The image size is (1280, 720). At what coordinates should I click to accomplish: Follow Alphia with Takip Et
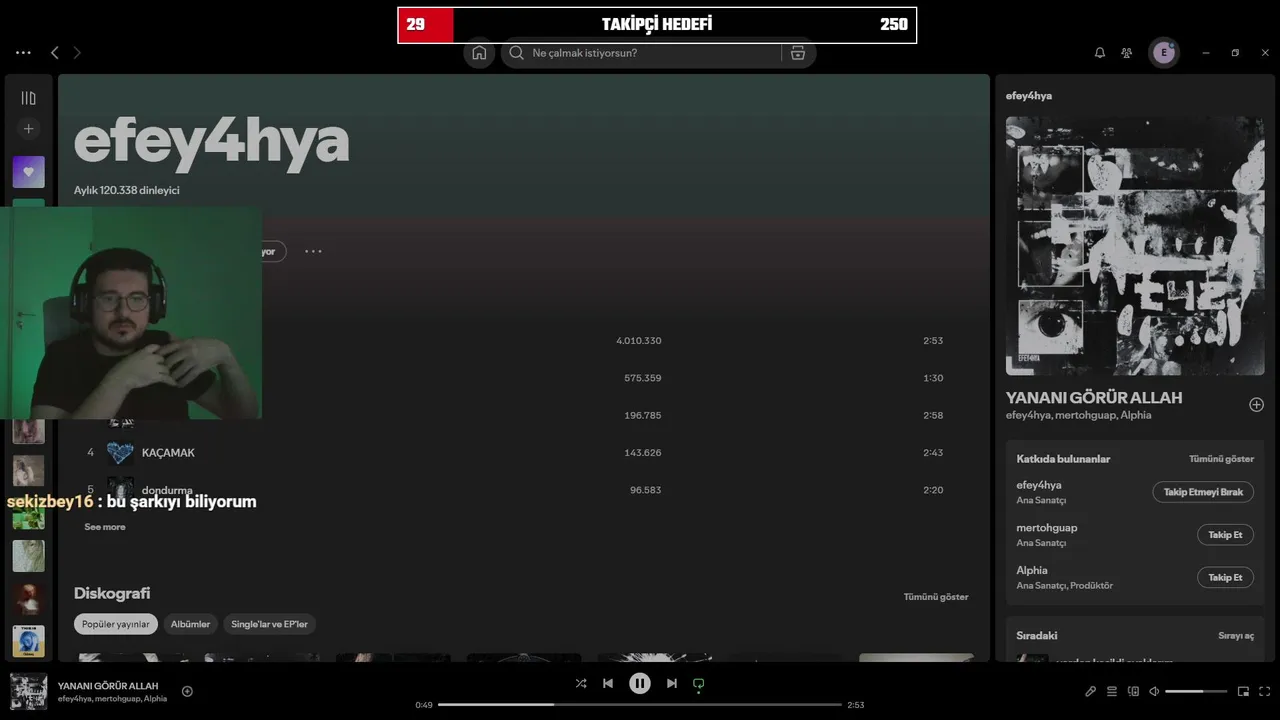coord(1225,577)
